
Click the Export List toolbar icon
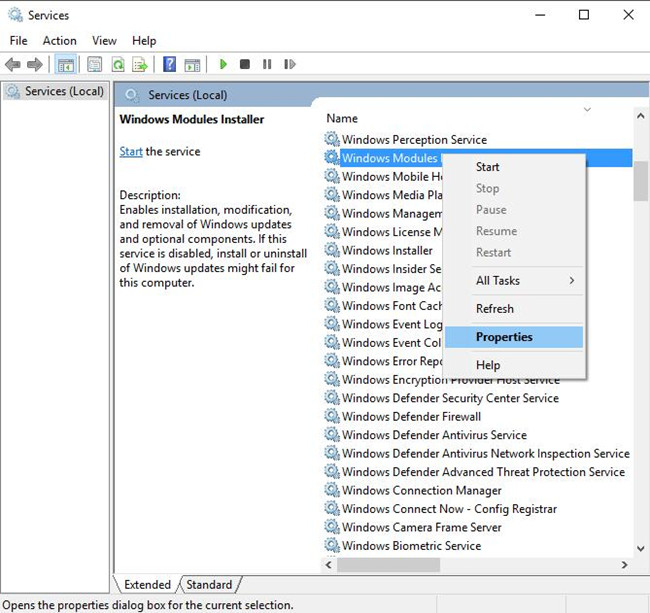click(140, 64)
